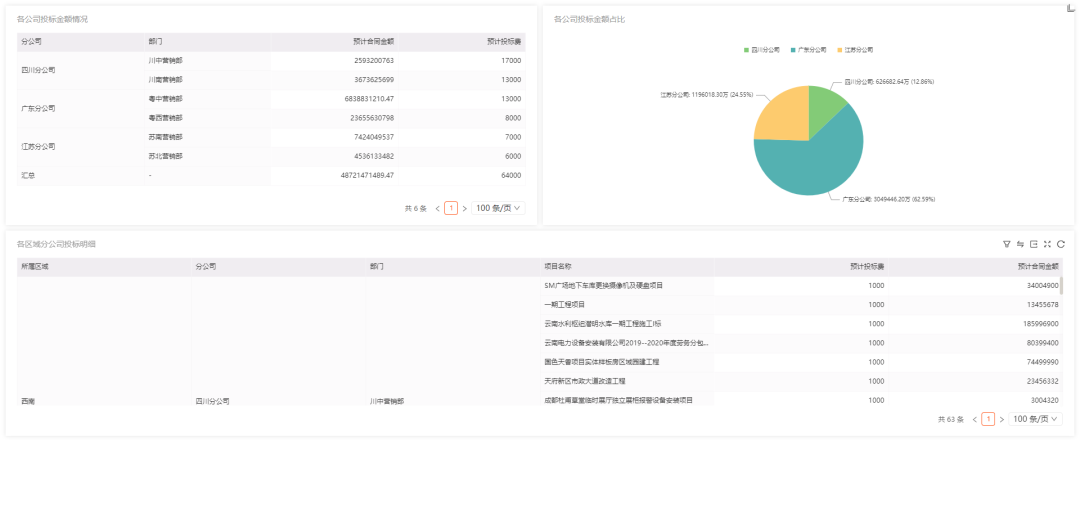The width and height of the screenshot is (1080, 527).
Task: Select page 1 in the top summary table pager
Action: [x=451, y=208]
